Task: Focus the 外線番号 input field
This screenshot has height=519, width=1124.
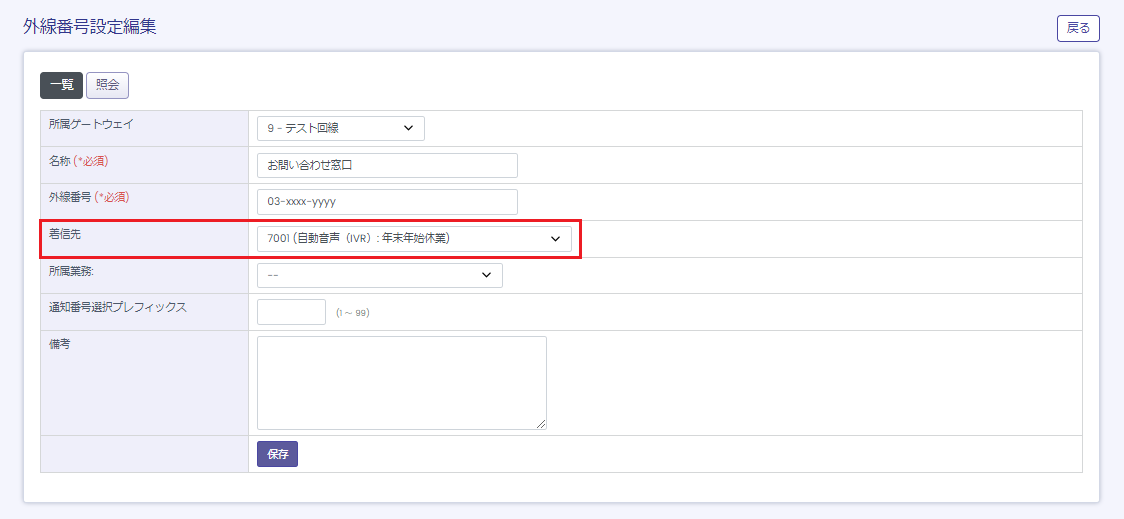Action: (386, 202)
